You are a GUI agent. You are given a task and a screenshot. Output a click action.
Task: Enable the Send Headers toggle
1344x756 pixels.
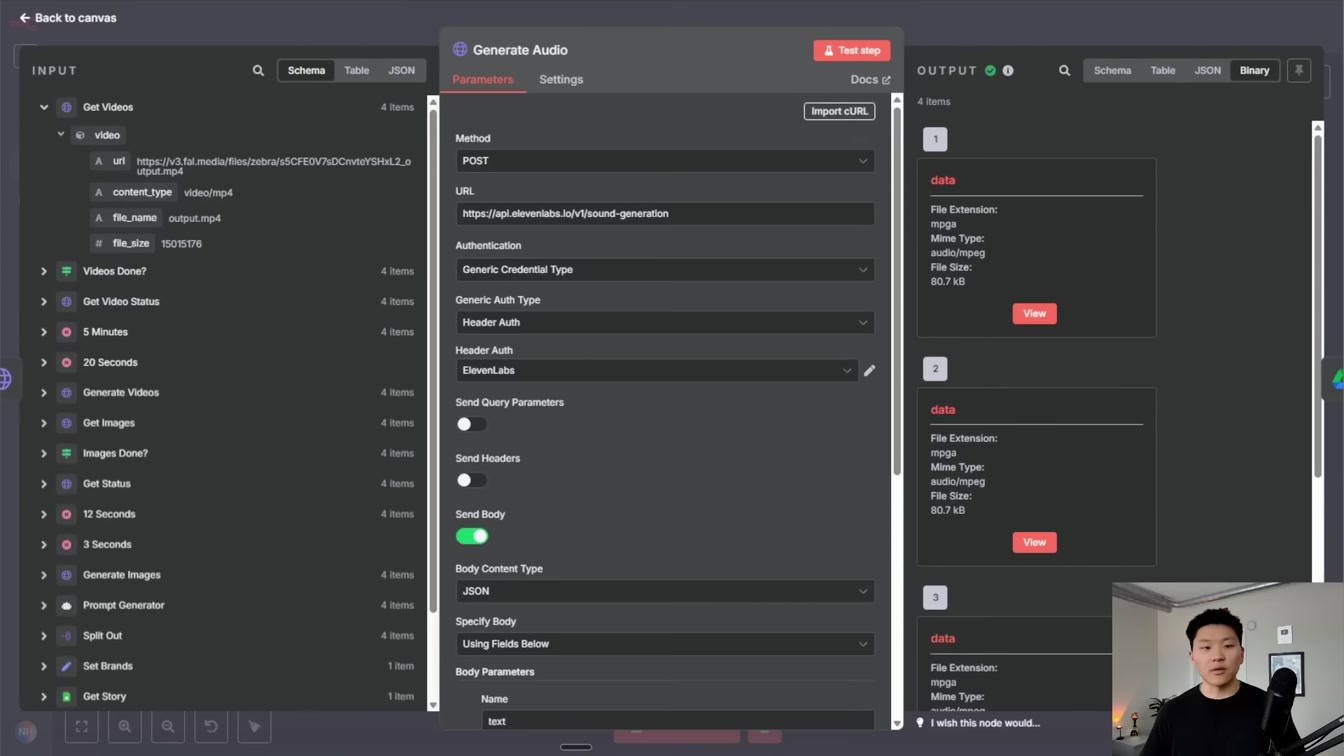[471, 480]
